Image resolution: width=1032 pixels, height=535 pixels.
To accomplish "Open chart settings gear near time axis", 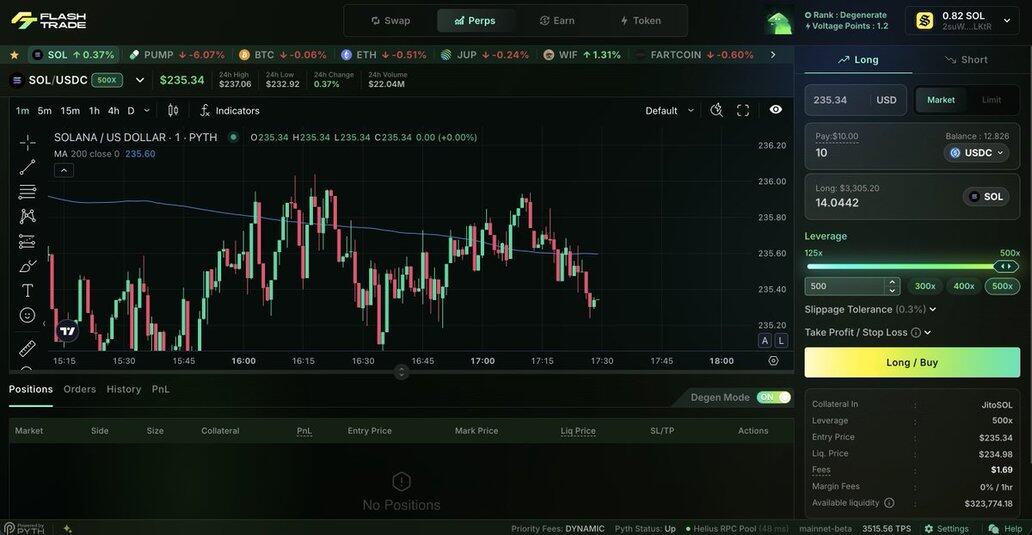I will [x=773, y=361].
